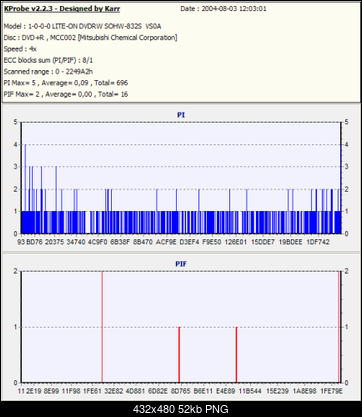Select 4D881 label on PIF axis
The height and width of the screenshot is (417, 362).
coord(135,391)
